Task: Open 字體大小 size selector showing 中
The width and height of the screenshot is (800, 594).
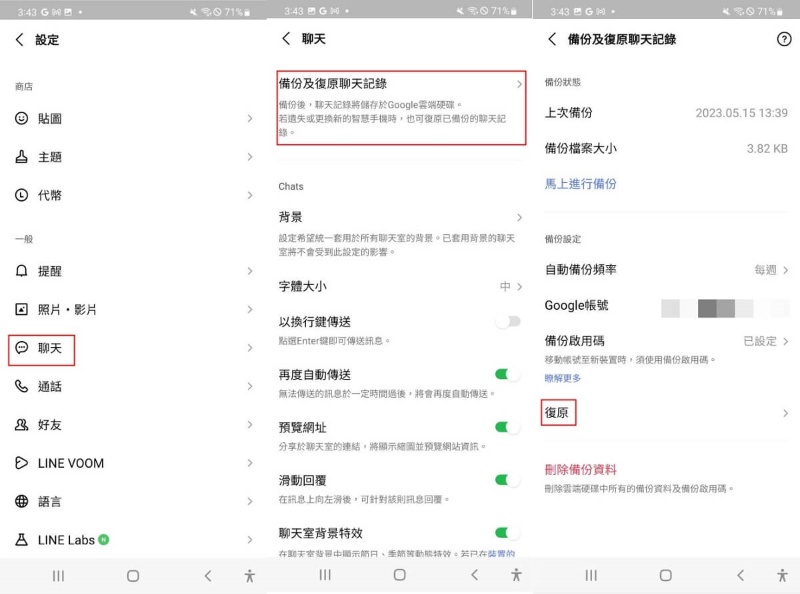Action: click(x=510, y=287)
